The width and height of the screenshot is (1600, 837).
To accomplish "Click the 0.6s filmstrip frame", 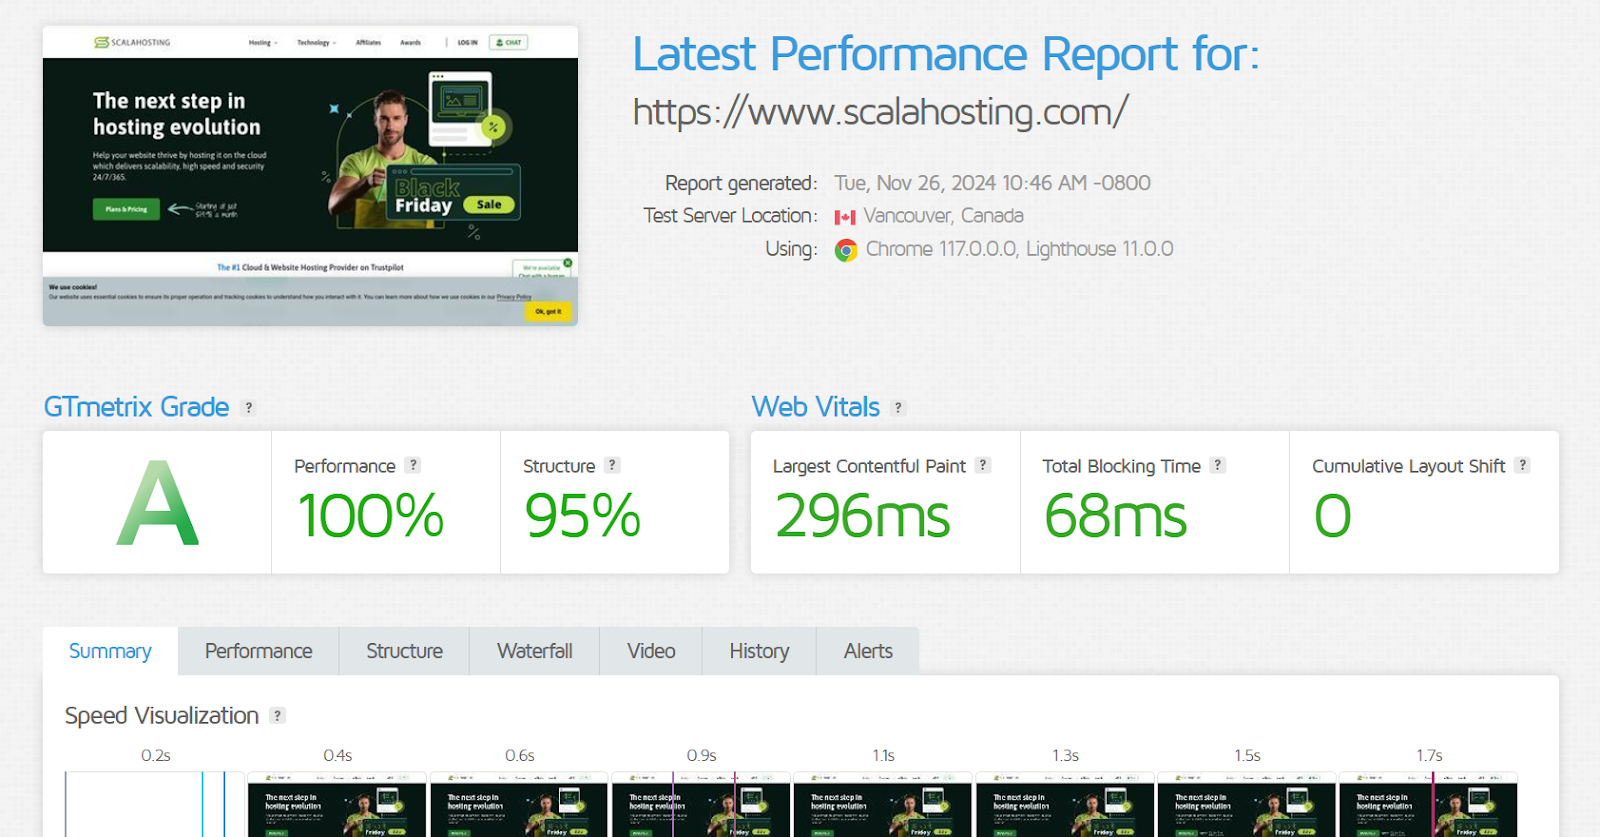I will point(519,804).
